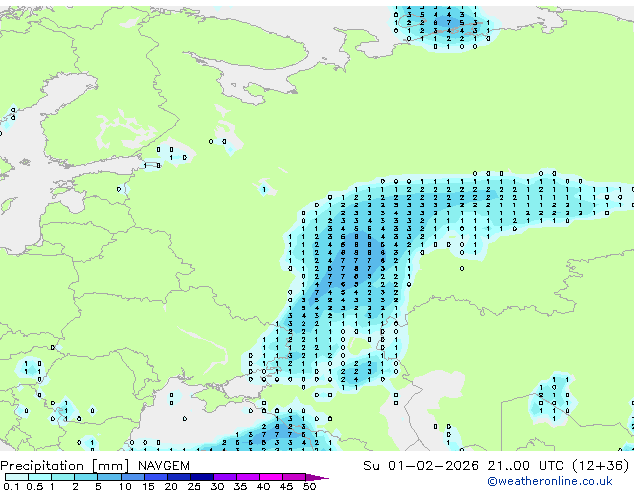The height and width of the screenshot is (490, 634).
Task: Choose the magenta swatch between 40 and 45
Action: click(x=271, y=477)
